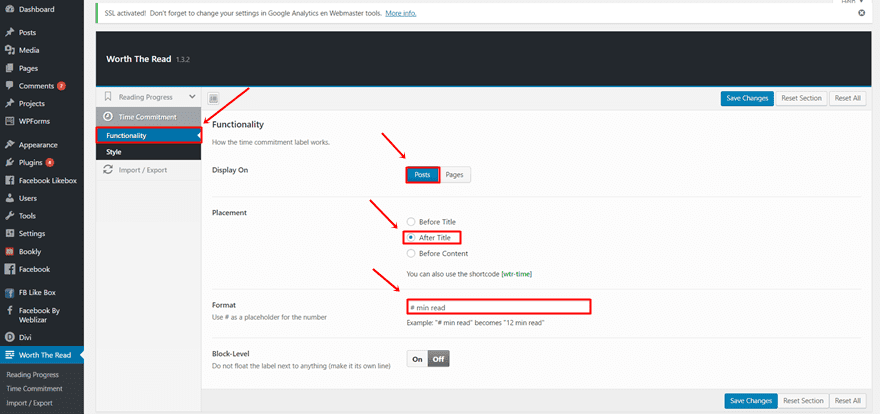This screenshot has height=414, width=880.
Task: Select the After Title radio button
Action: [411, 238]
